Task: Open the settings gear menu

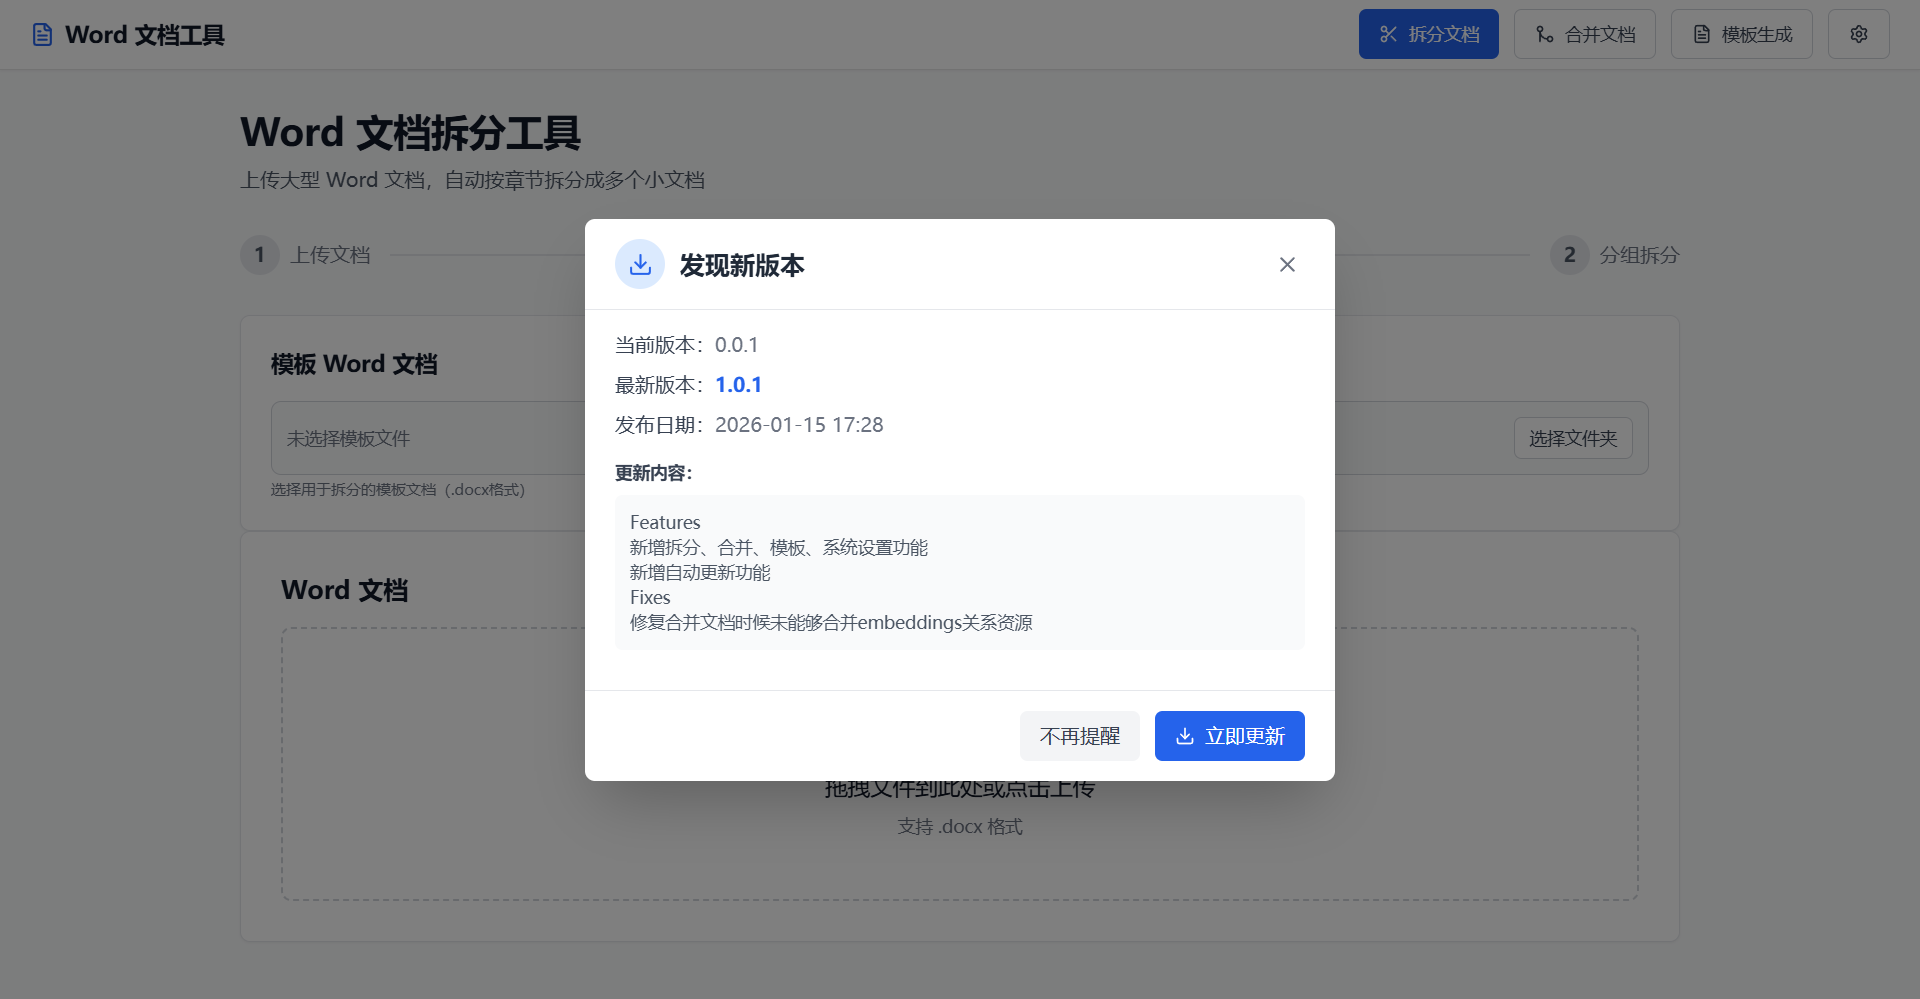Action: (x=1858, y=33)
